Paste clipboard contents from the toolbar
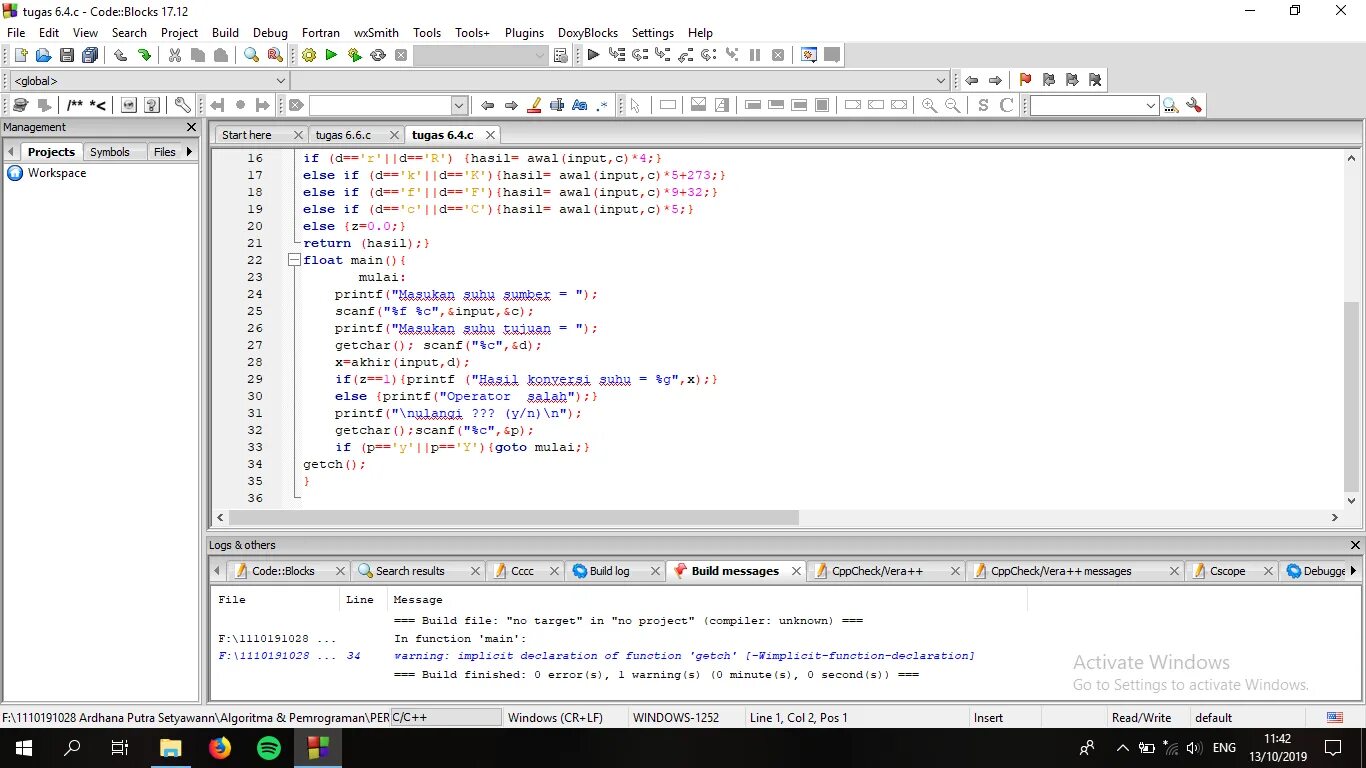Screen dimensions: 1366x768 coord(221,55)
